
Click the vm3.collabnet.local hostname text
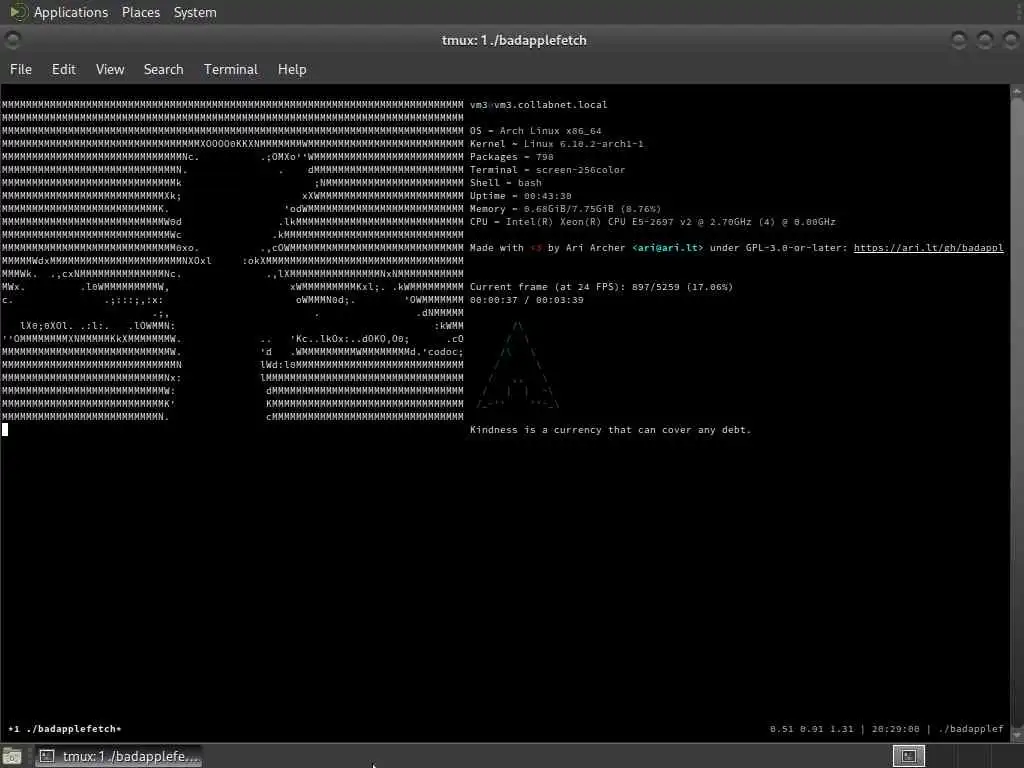point(551,104)
